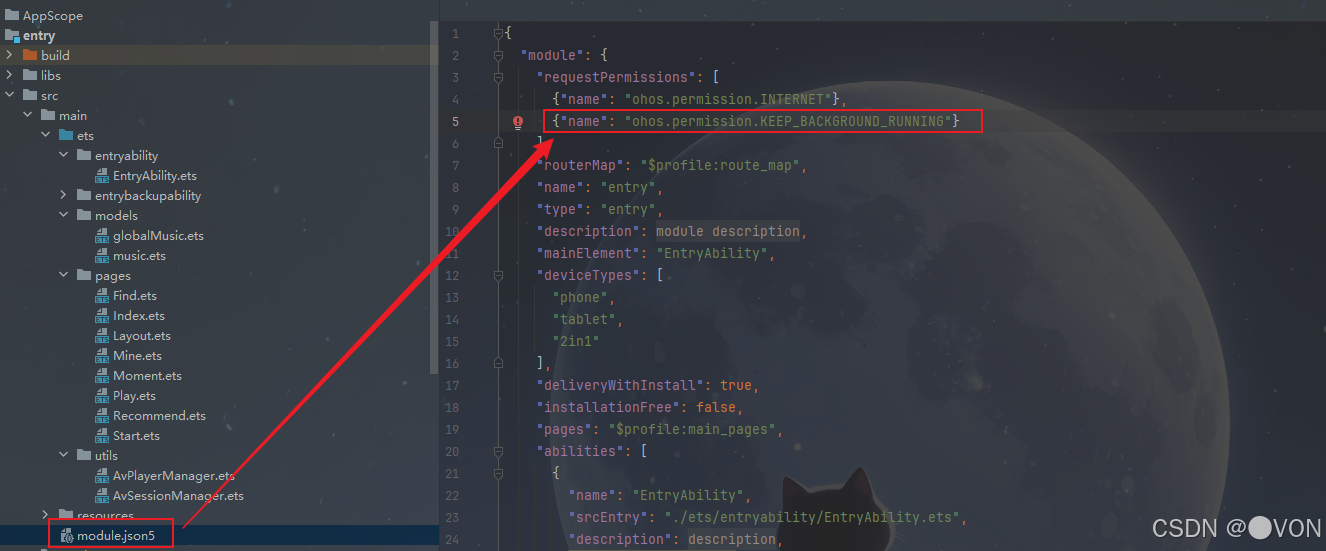Collapse the utils folder arrow
This screenshot has height=551, width=1326.
(63, 455)
